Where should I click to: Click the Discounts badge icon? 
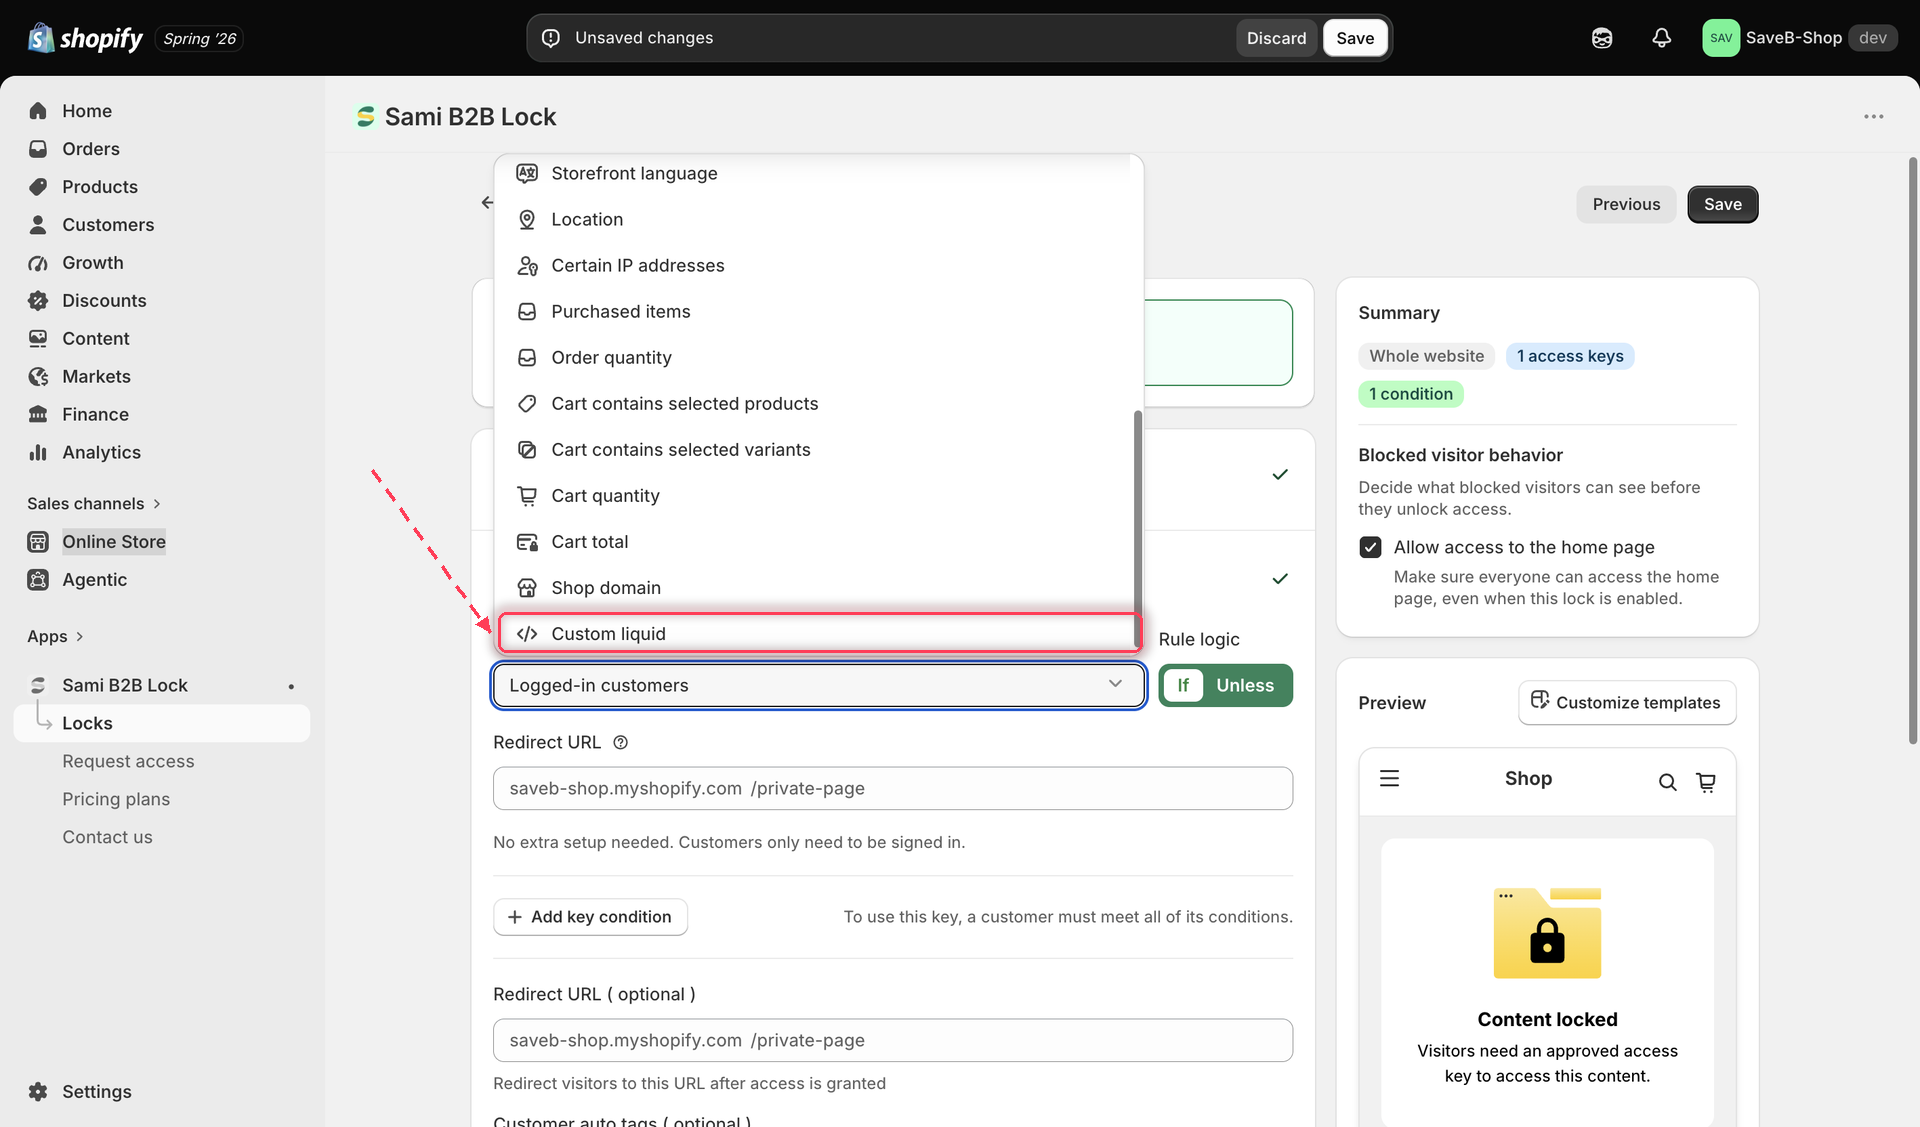[x=38, y=301]
